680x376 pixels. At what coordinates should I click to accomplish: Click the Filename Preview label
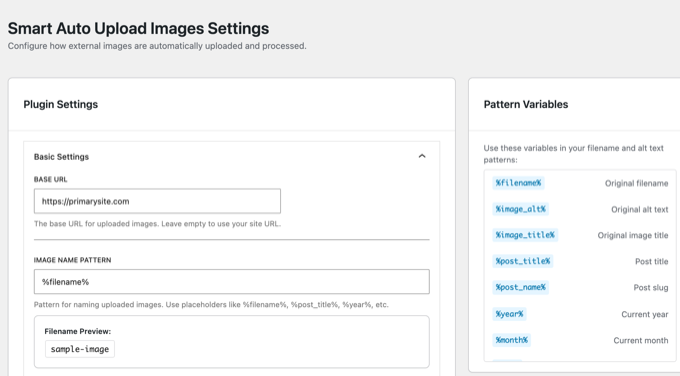pyautogui.click(x=78, y=331)
